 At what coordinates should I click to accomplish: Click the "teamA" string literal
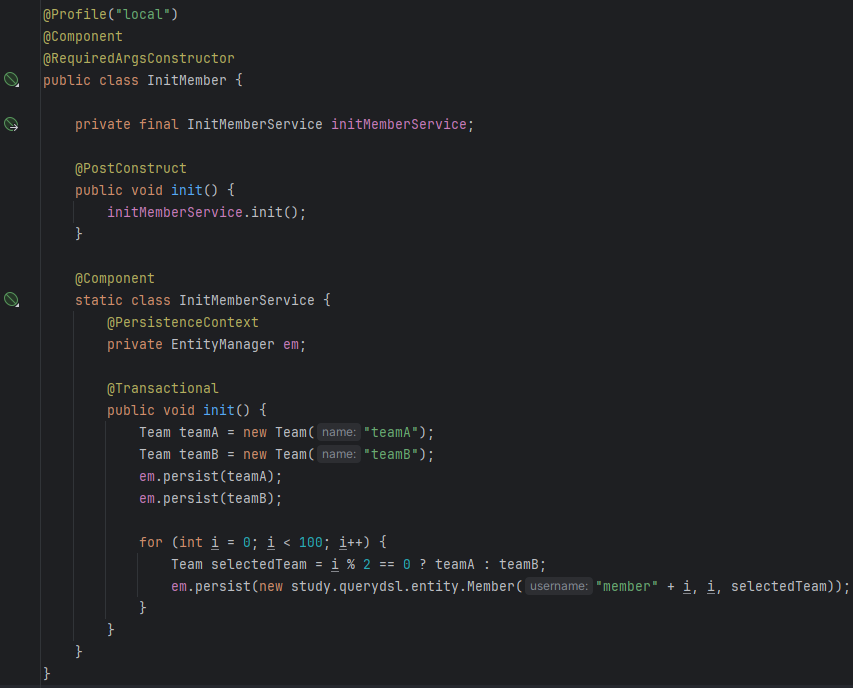click(391, 432)
